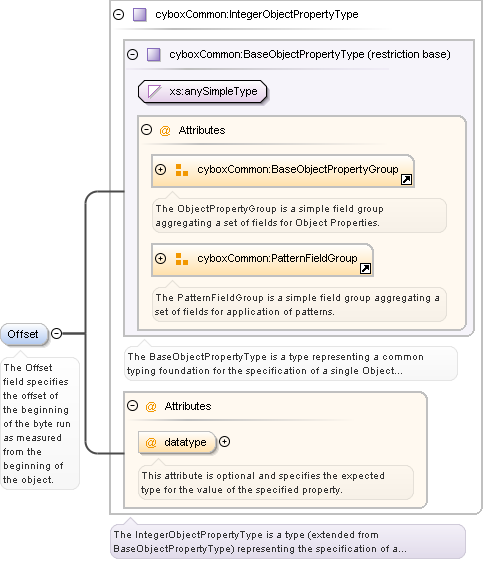Click the lower Attributes @ icon

[151, 406]
